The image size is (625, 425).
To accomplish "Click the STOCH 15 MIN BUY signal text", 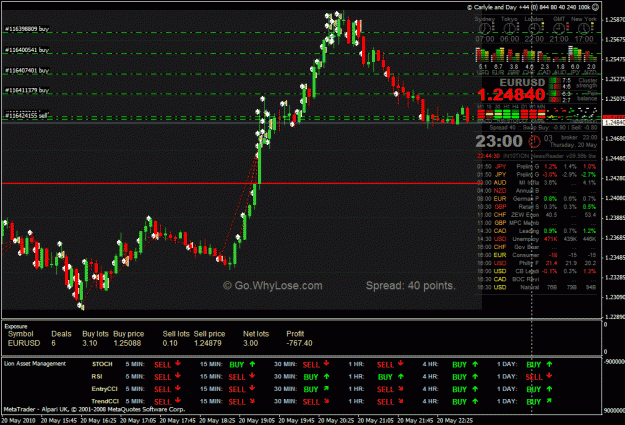I will [237, 364].
